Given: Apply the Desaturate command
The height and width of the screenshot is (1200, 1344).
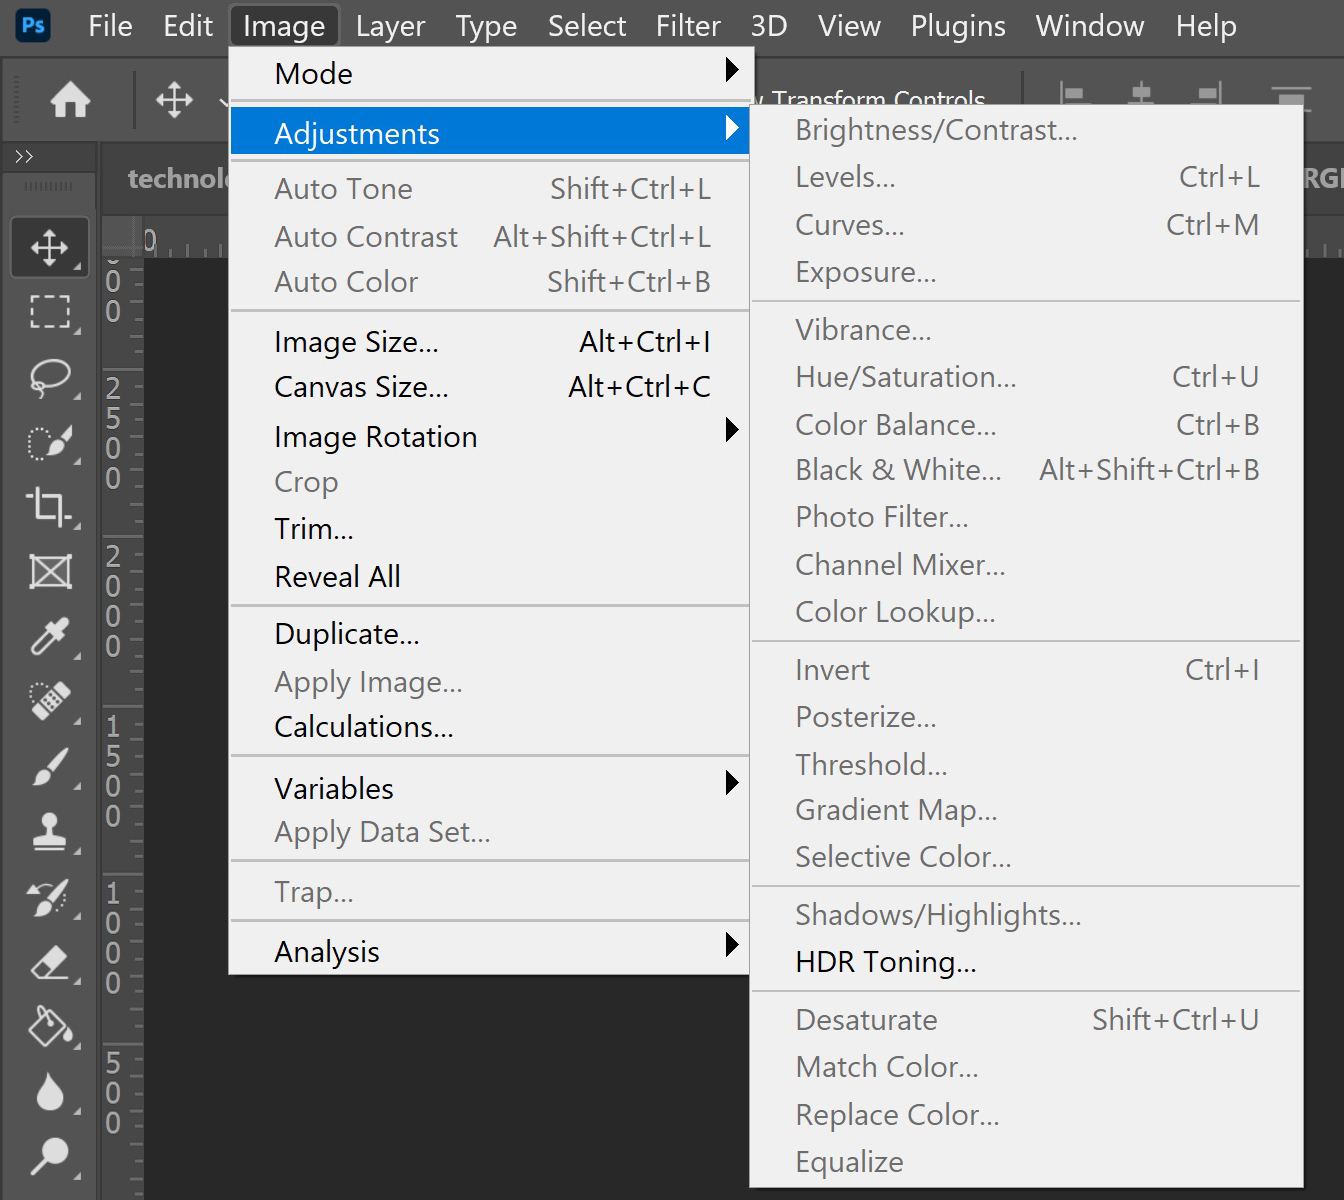Looking at the screenshot, I should pyautogui.click(x=866, y=1019).
